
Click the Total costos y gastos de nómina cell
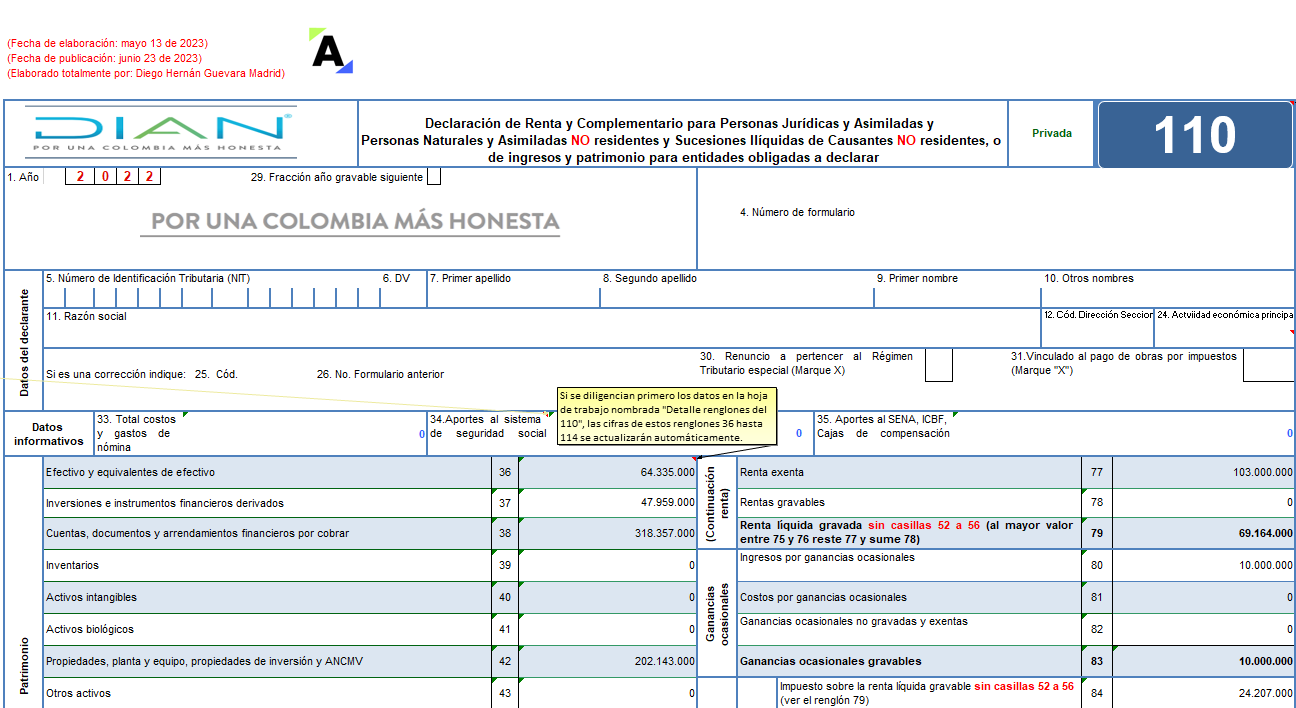260,434
